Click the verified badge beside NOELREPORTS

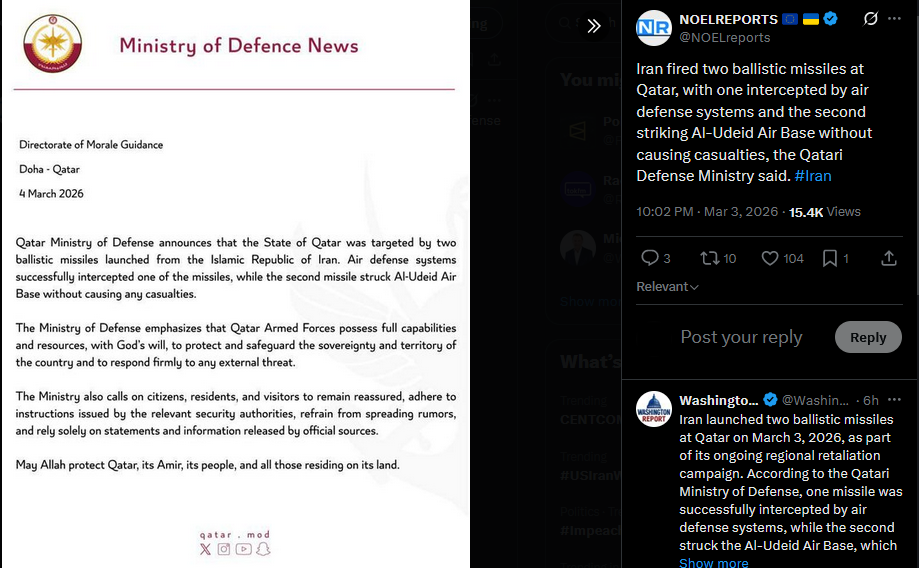point(830,19)
